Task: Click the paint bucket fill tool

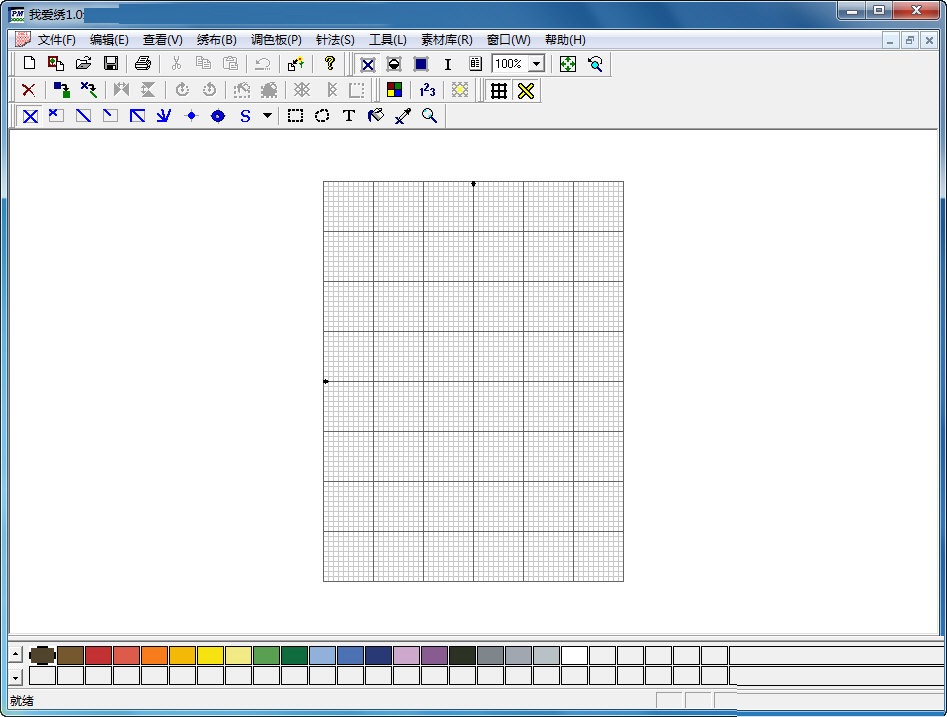Action: 375,116
